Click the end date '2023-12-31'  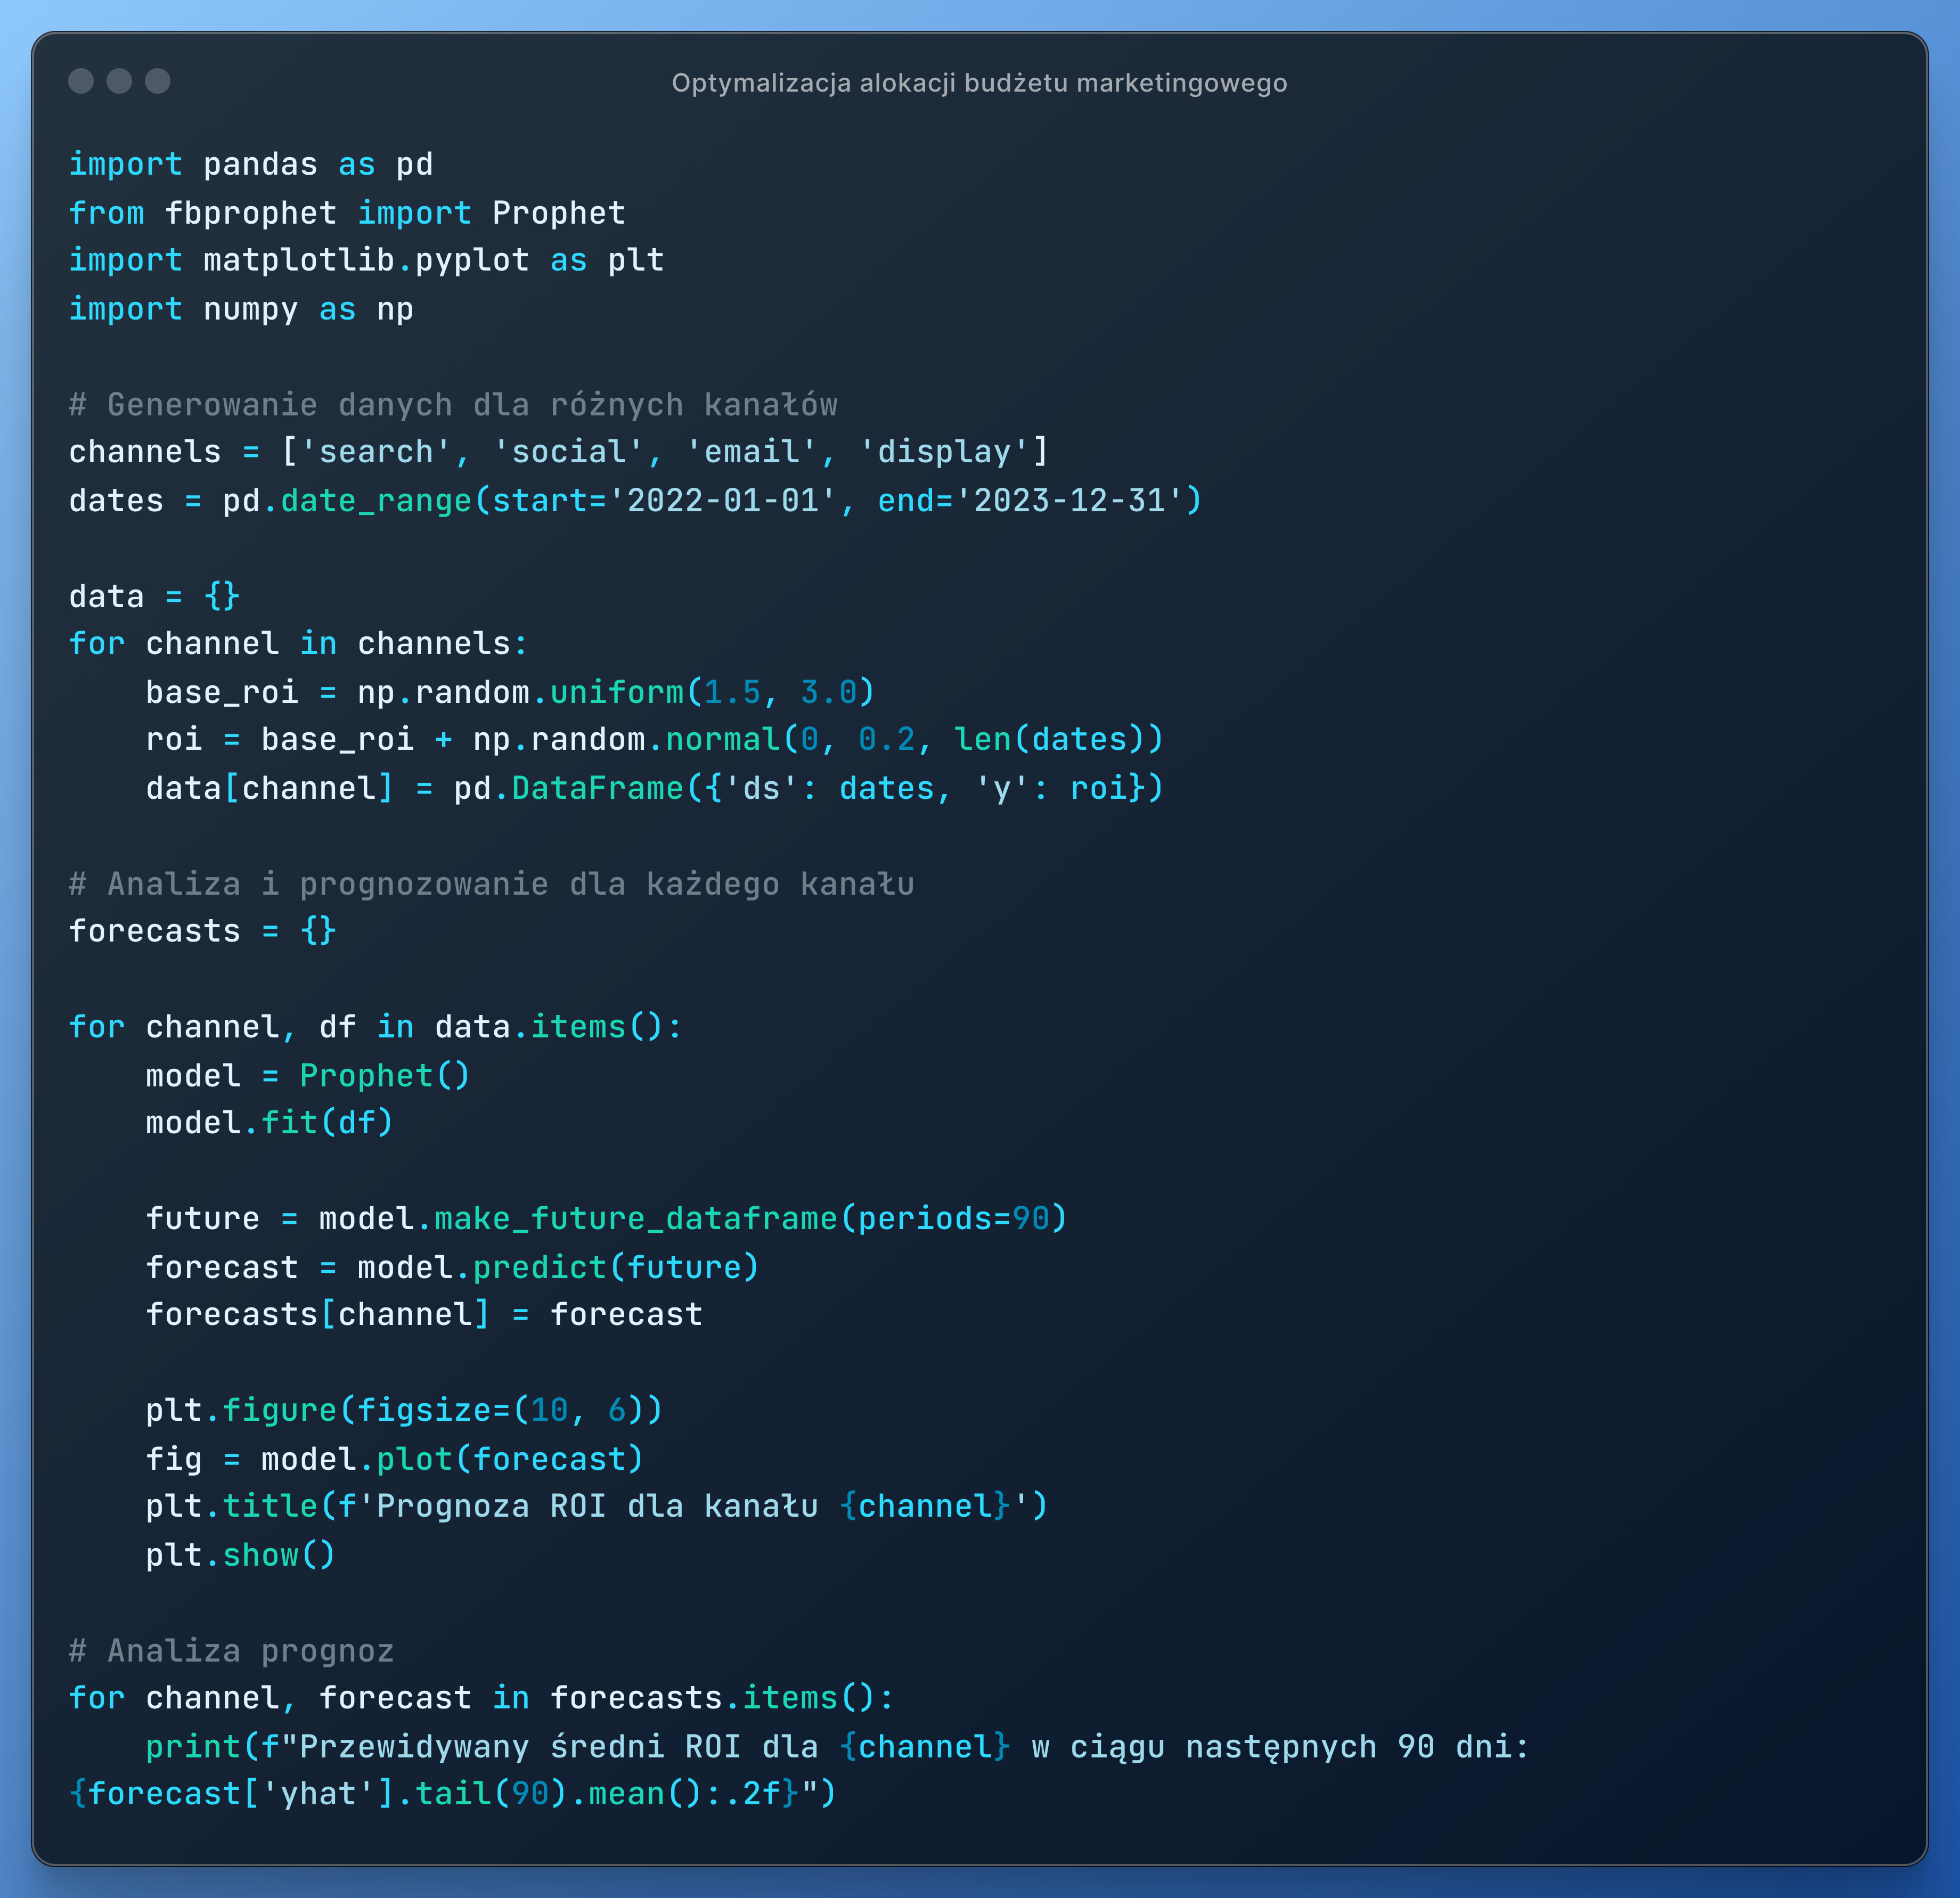(1070, 500)
